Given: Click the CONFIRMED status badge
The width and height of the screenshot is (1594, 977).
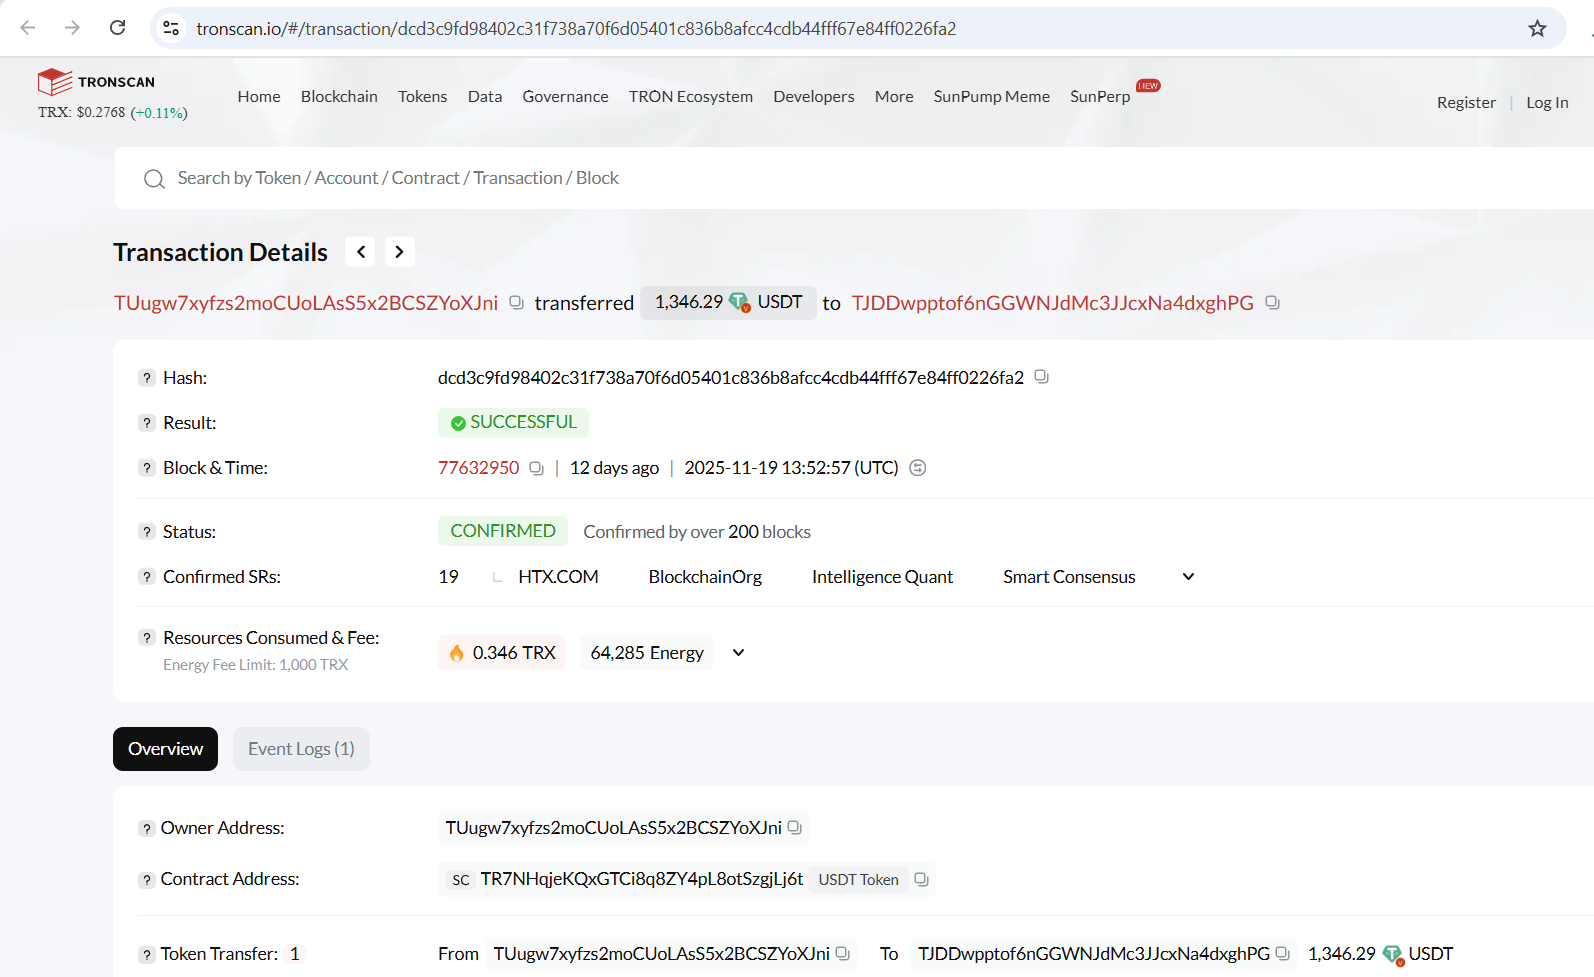Looking at the screenshot, I should [x=503, y=531].
